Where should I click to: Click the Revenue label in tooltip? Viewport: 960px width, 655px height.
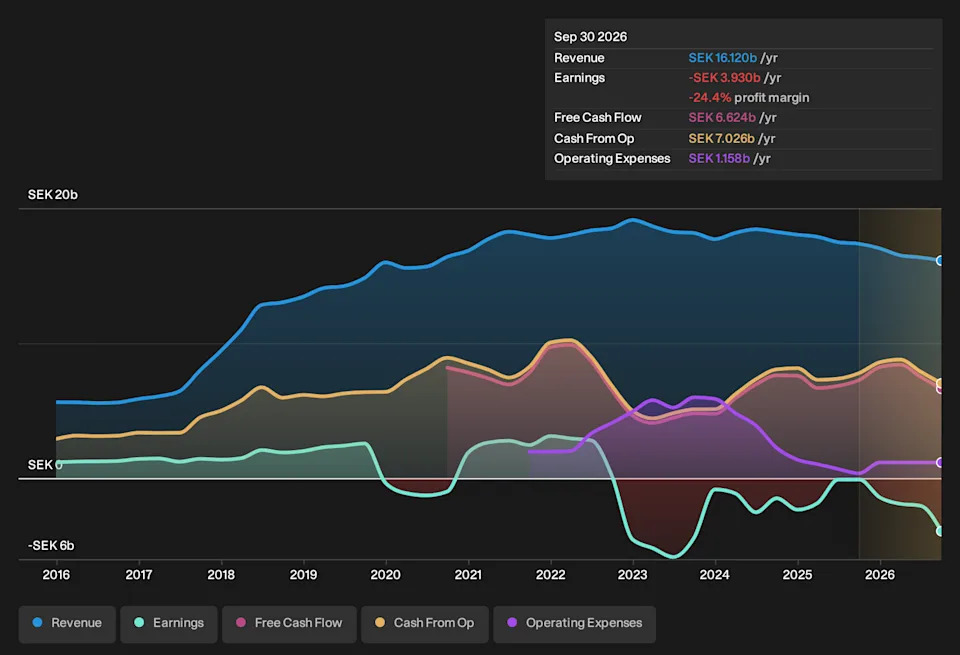click(579, 58)
